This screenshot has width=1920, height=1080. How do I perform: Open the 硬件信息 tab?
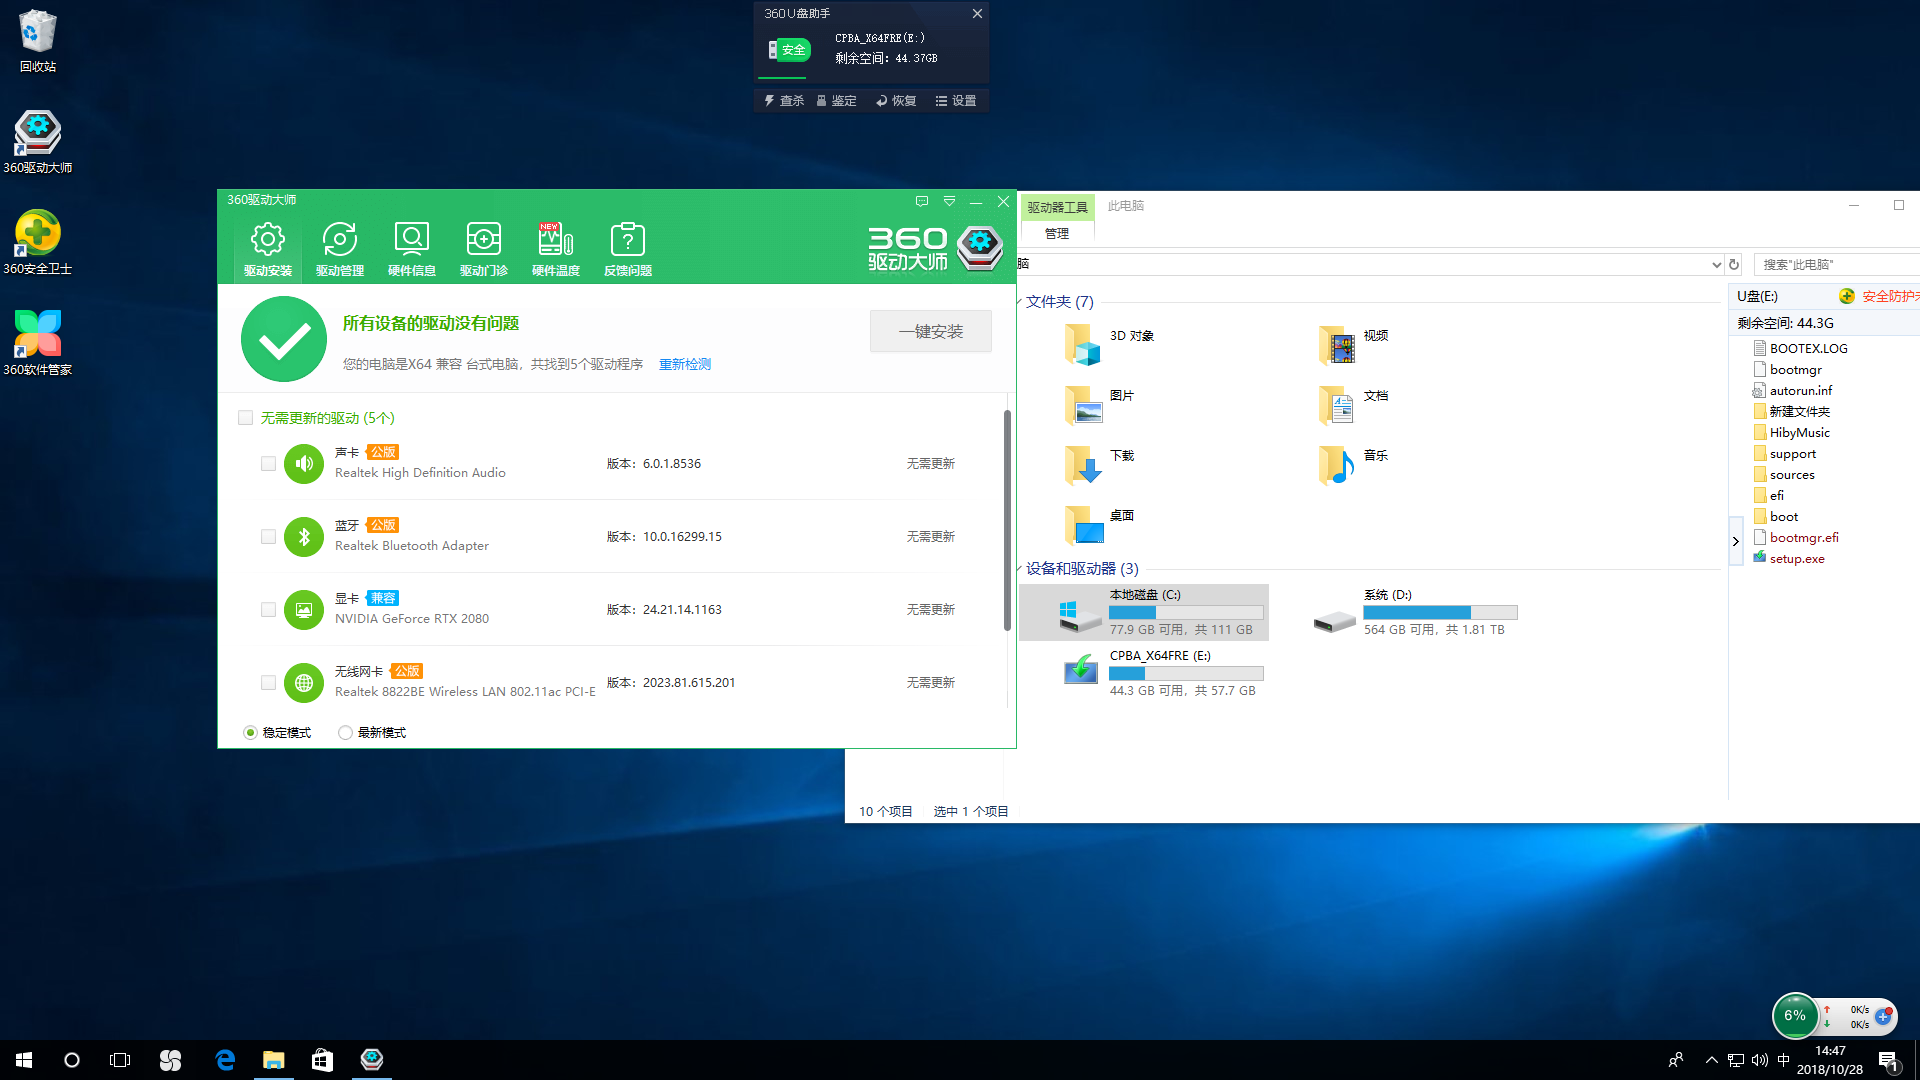click(412, 250)
